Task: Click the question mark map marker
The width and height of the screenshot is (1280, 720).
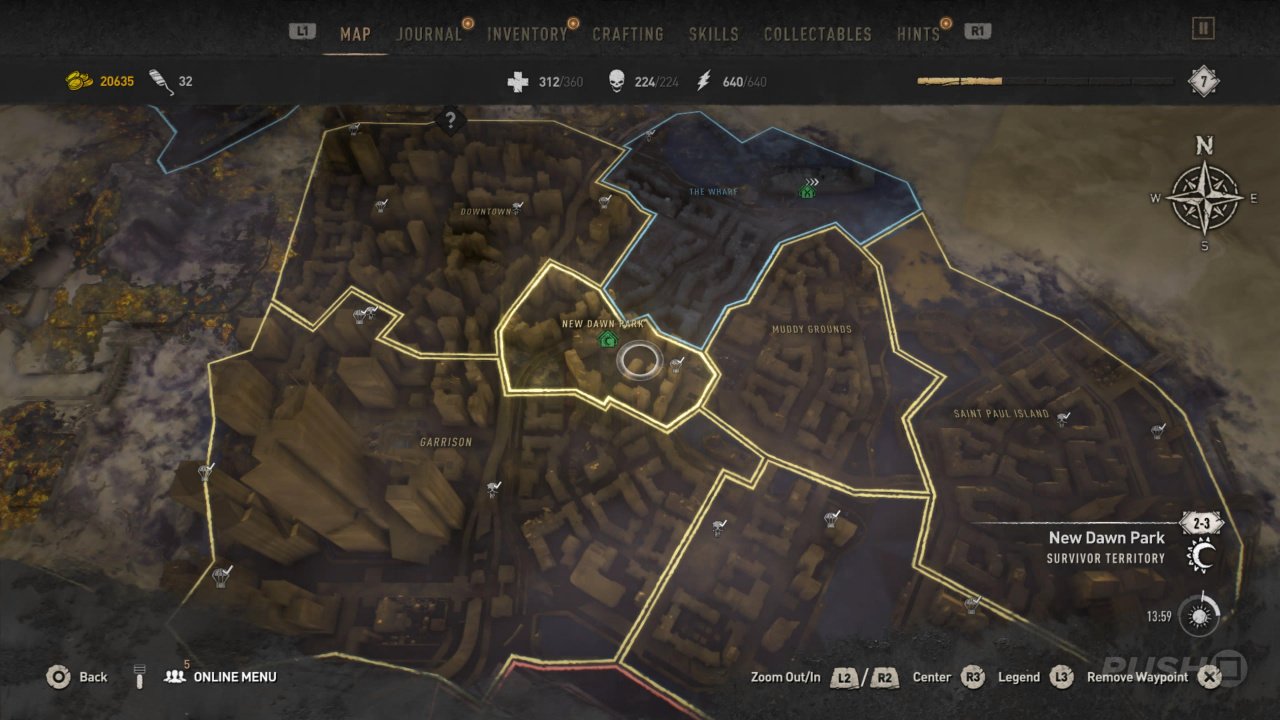Action: coord(451,121)
